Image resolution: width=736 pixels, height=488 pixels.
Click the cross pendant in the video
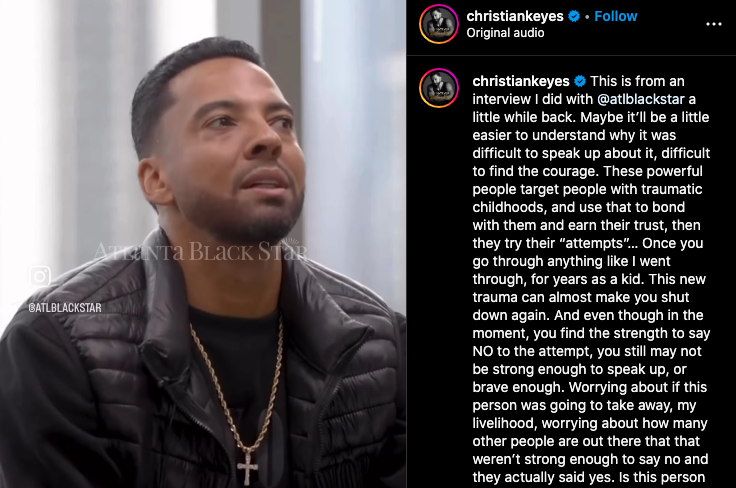tap(247, 467)
